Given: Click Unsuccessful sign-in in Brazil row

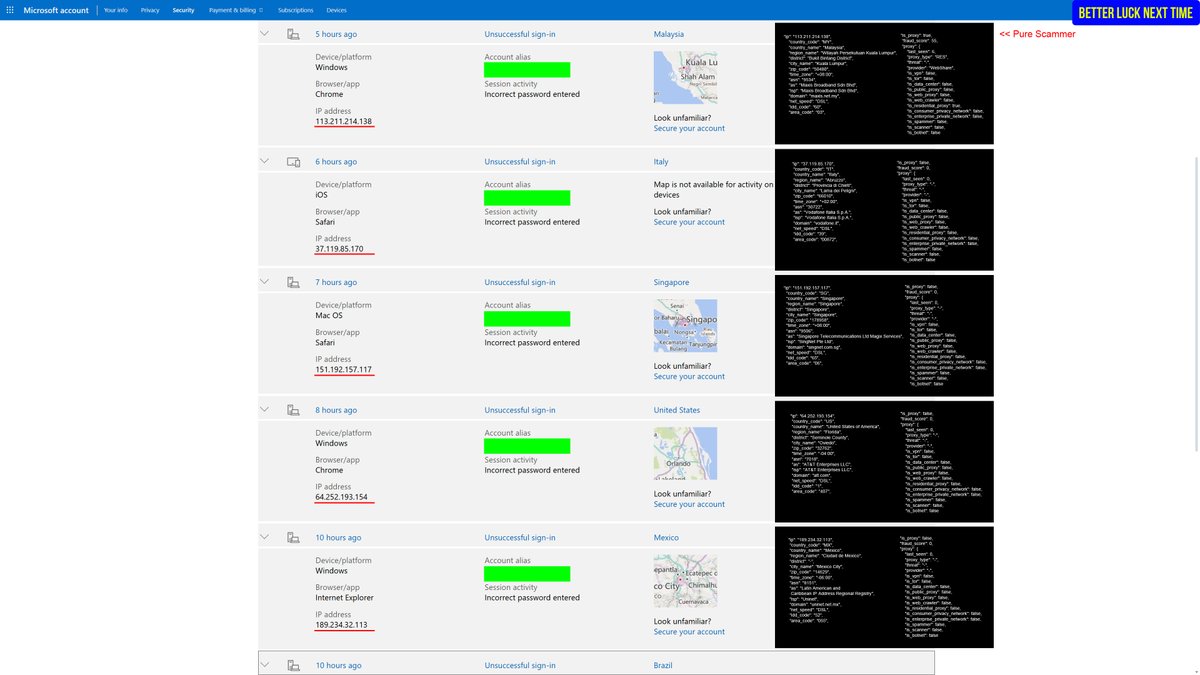Looking at the screenshot, I should (520, 665).
